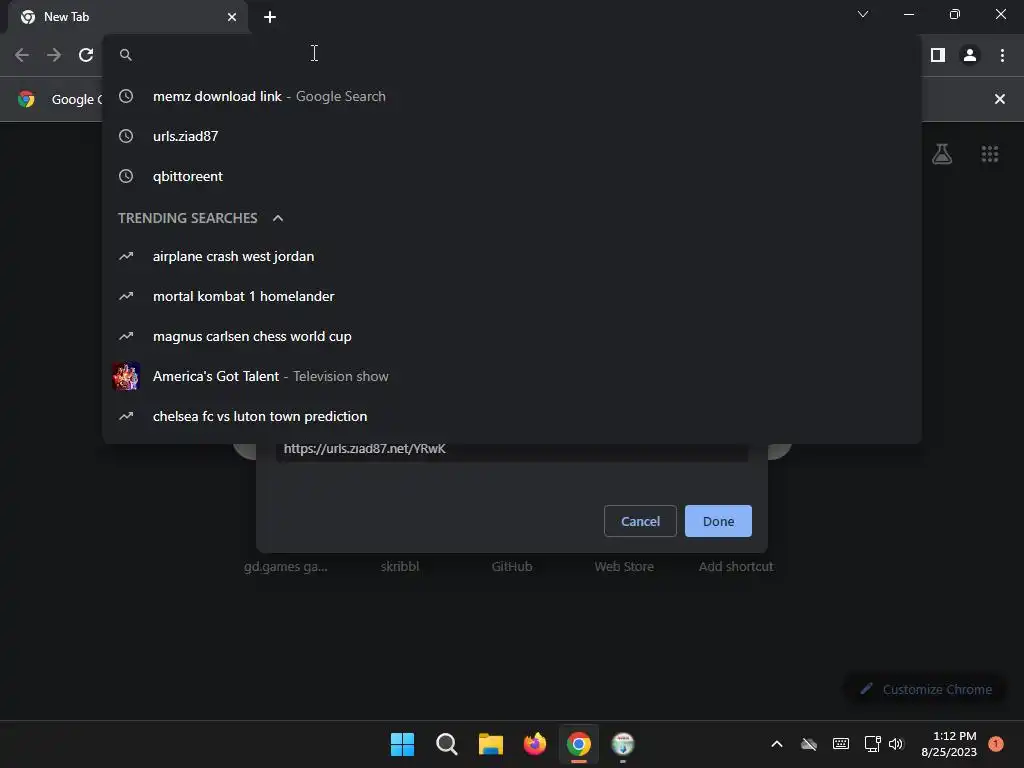
Task: Go forward with the forward arrow
Action: [54, 55]
